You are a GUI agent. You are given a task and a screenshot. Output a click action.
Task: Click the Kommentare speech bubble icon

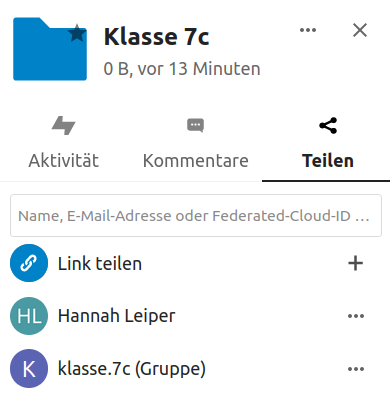click(x=195, y=125)
